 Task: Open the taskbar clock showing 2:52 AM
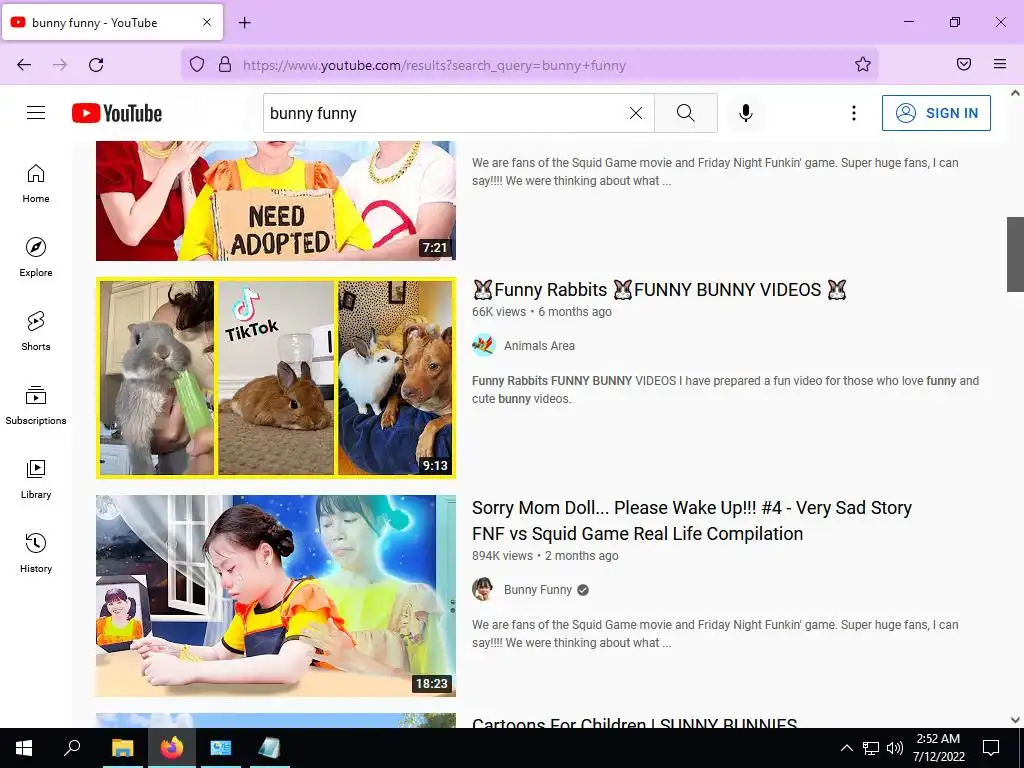938,748
